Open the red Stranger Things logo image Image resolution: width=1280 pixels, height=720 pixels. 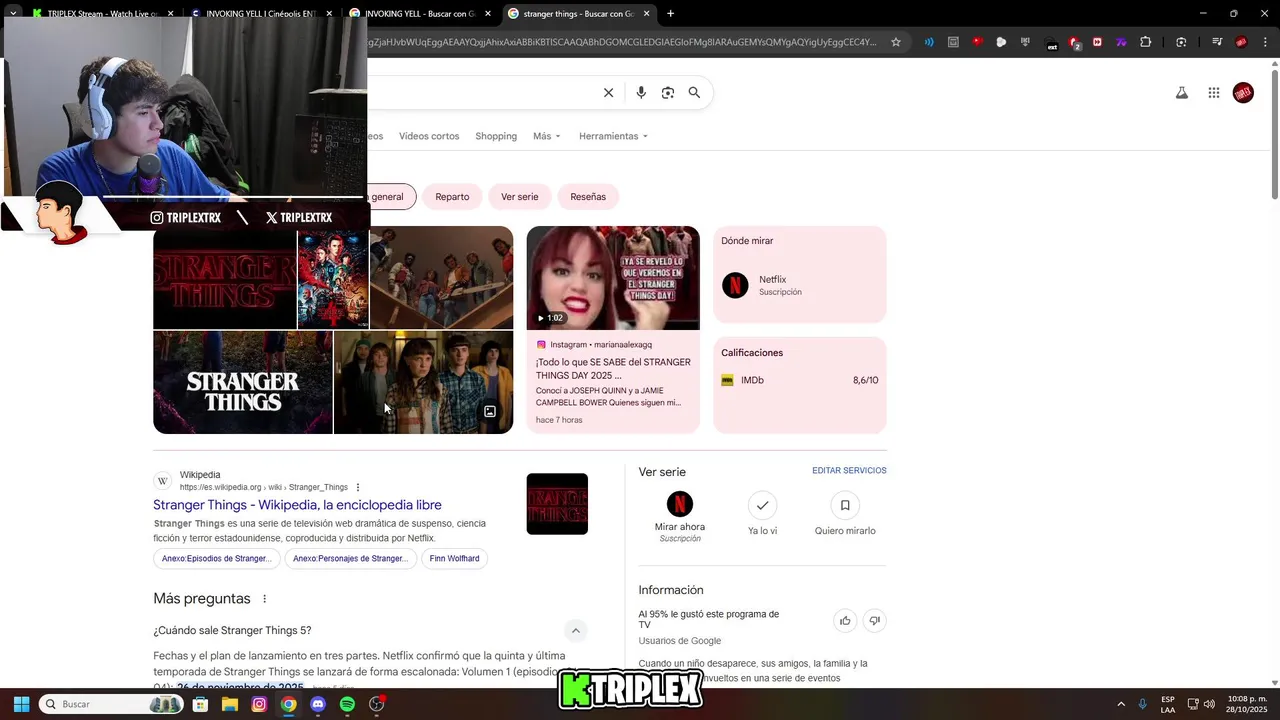click(224, 278)
